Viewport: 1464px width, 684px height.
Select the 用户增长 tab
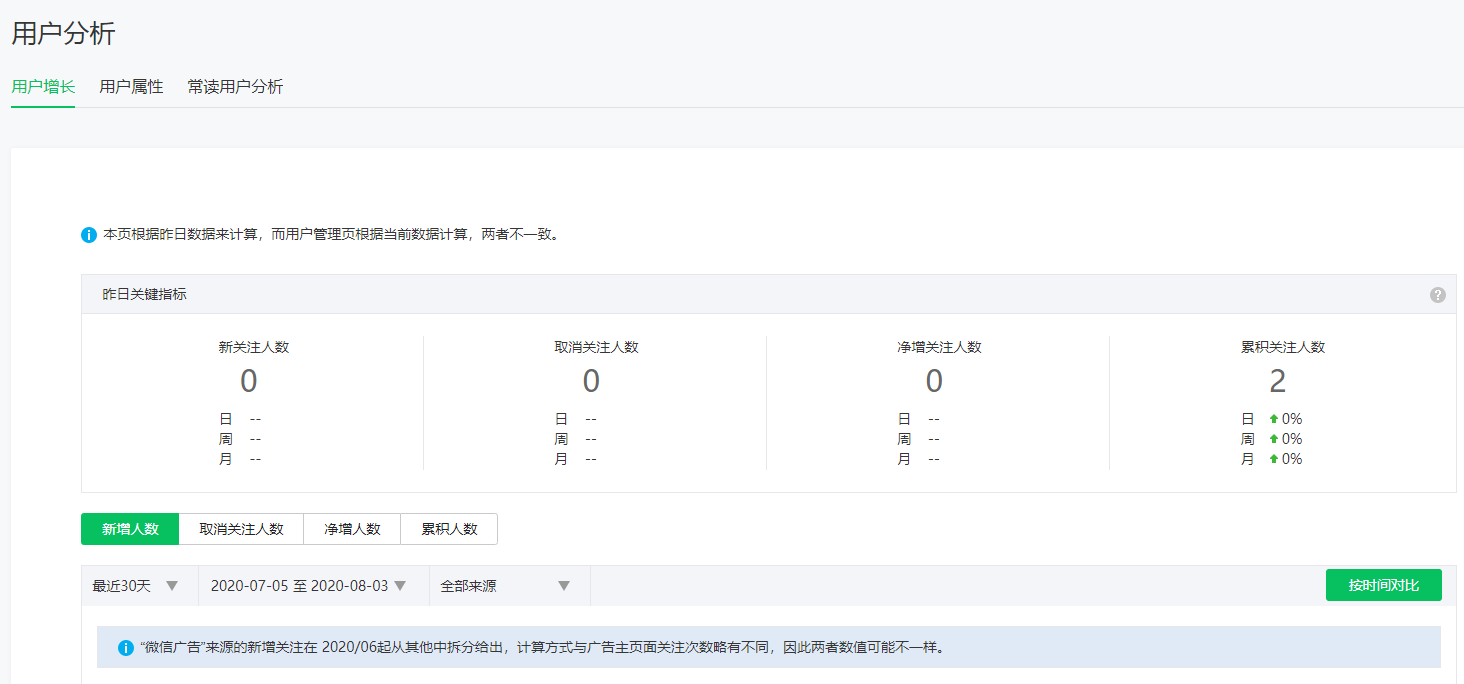pyautogui.click(x=43, y=87)
